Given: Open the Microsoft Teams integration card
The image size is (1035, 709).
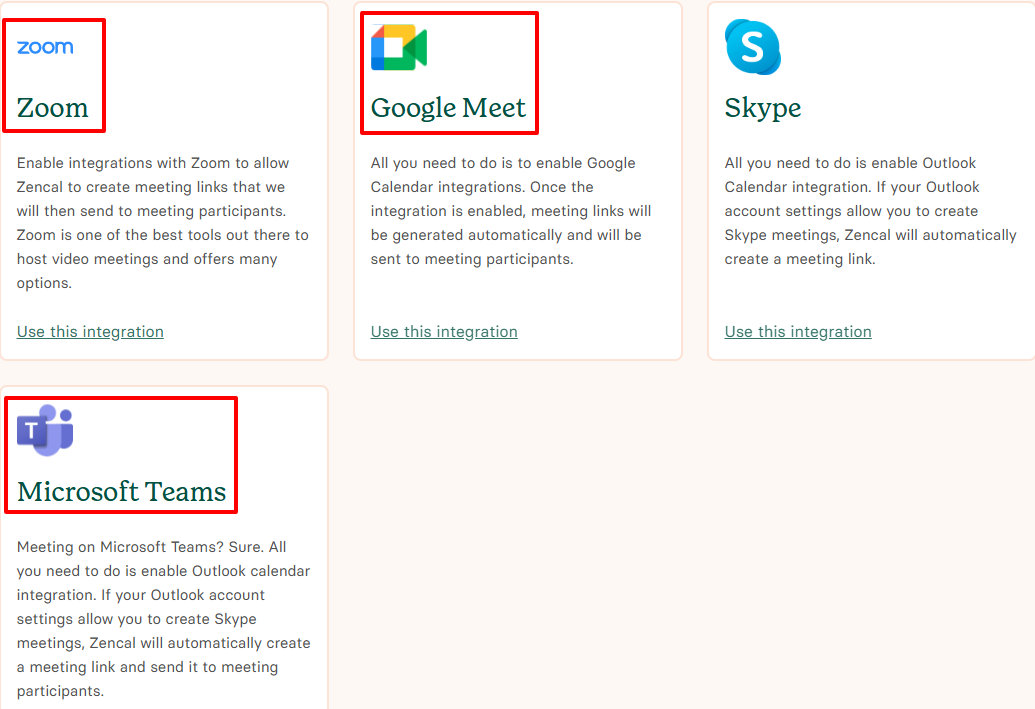Looking at the screenshot, I should [164, 550].
